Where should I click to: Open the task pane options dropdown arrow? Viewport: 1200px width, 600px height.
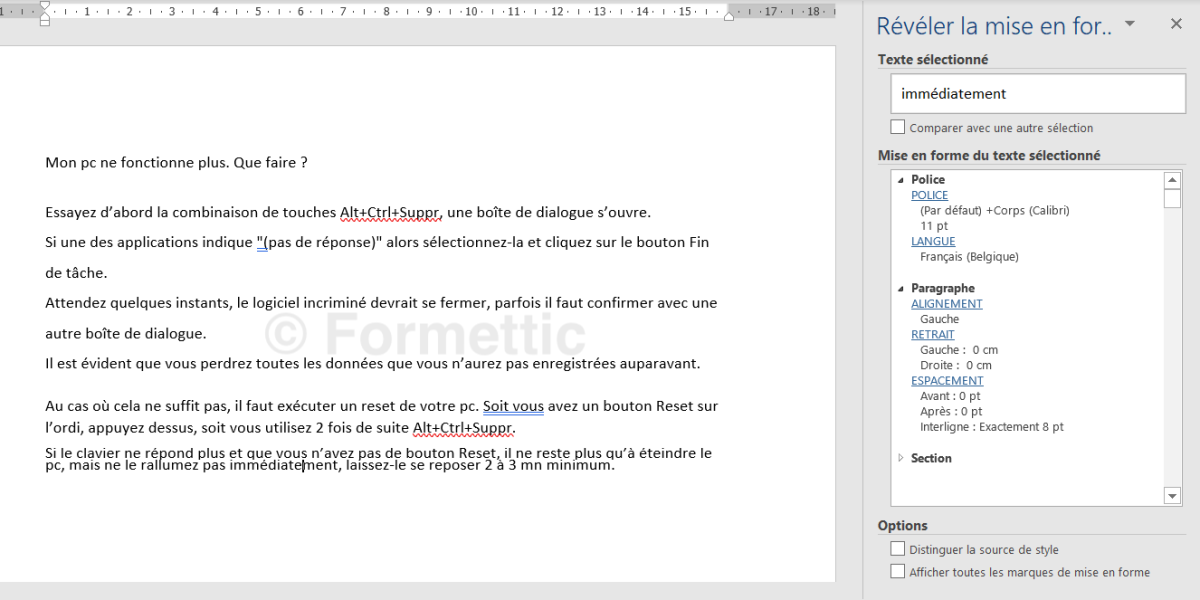coord(1130,24)
